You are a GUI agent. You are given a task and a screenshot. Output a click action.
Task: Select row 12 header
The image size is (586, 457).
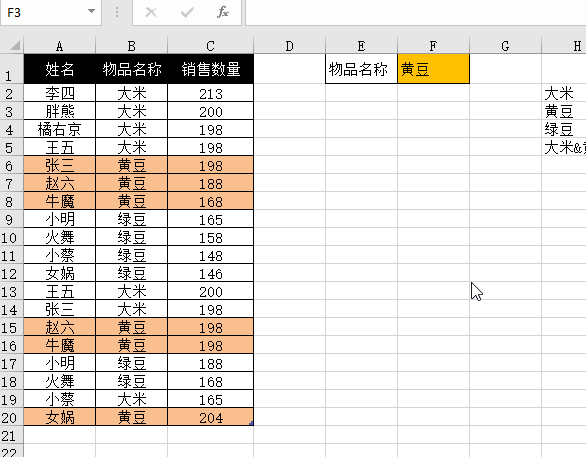[12, 273]
